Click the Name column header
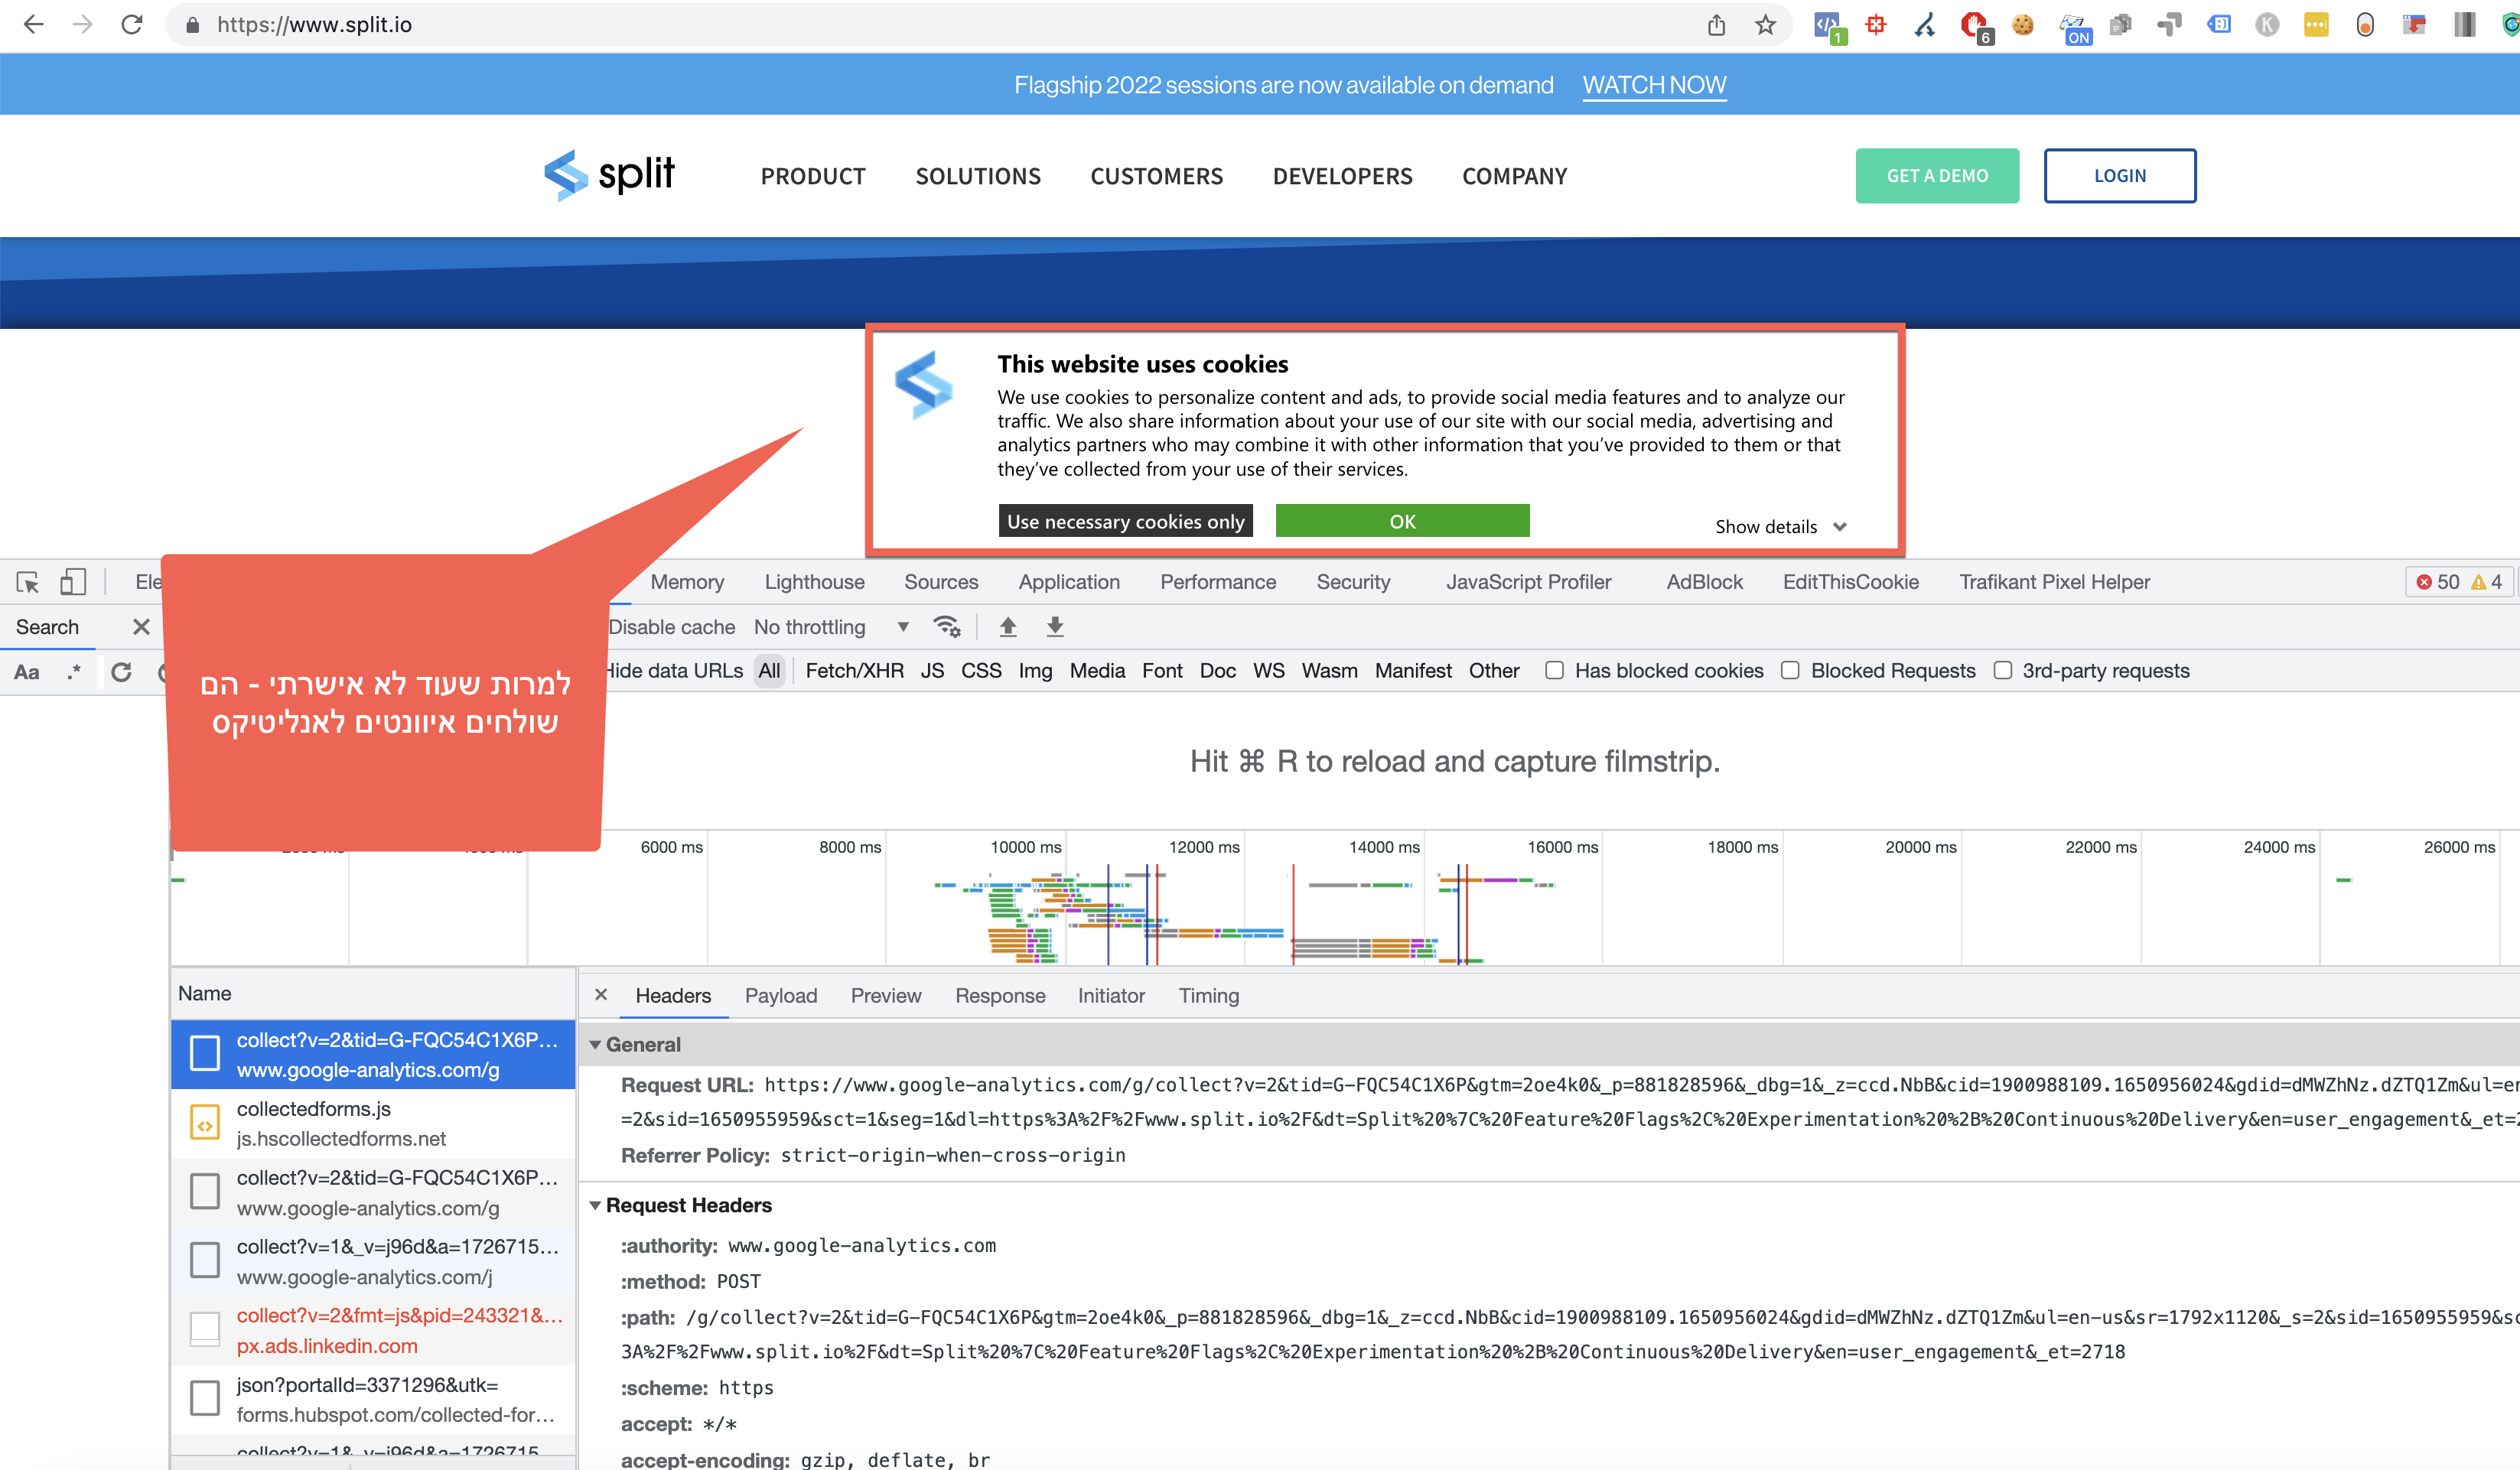The height and width of the screenshot is (1470, 2520). tap(372, 993)
